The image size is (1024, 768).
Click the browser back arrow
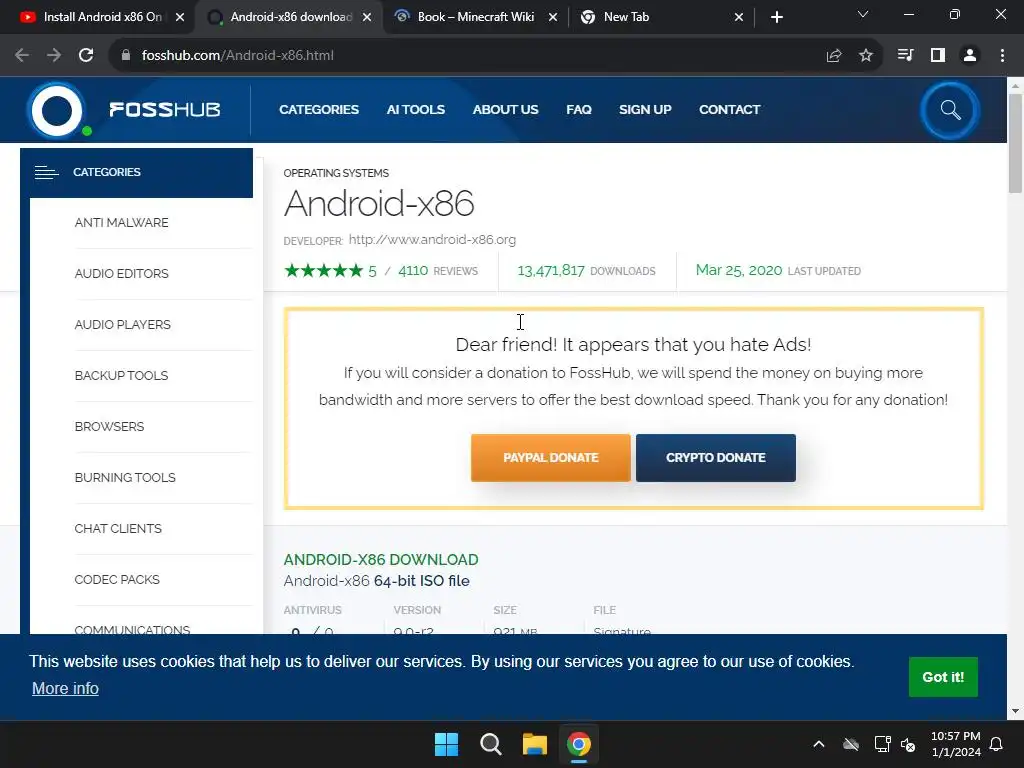pos(22,56)
